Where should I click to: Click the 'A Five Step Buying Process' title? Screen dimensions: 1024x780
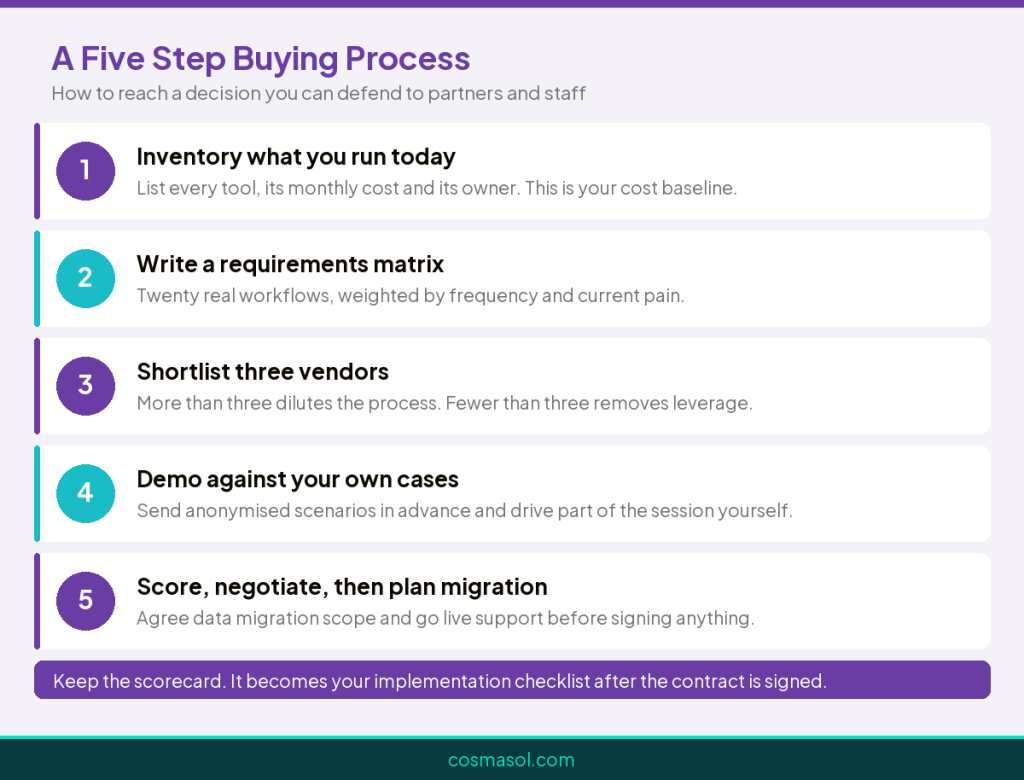(x=261, y=59)
